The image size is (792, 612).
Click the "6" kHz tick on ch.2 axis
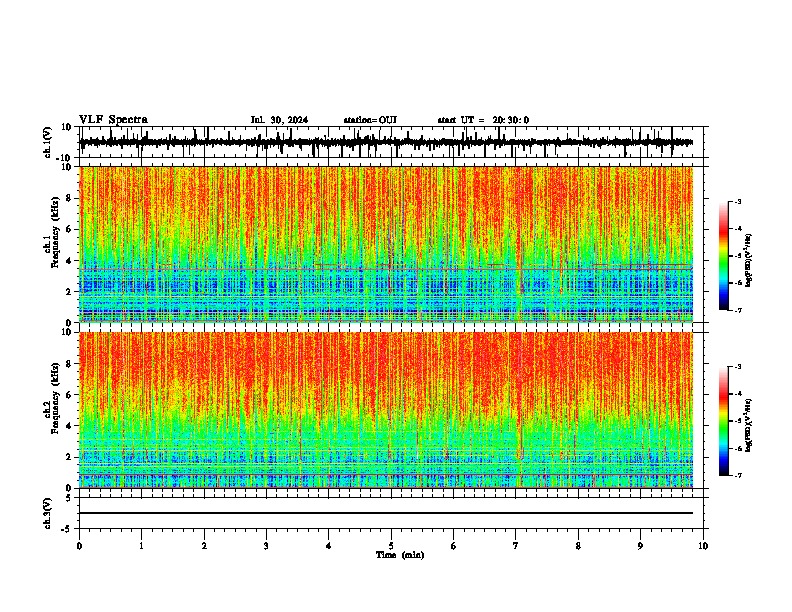point(69,394)
